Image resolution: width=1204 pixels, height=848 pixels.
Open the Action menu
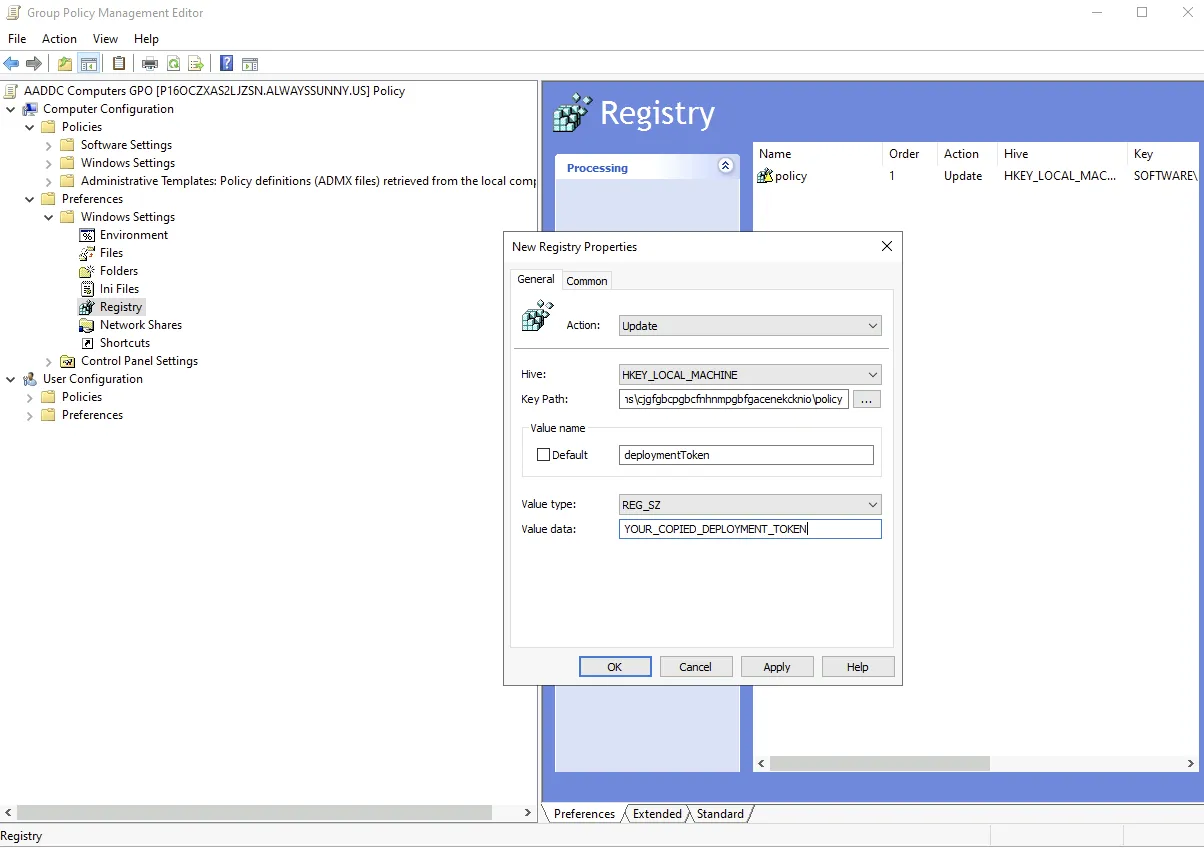click(x=59, y=39)
